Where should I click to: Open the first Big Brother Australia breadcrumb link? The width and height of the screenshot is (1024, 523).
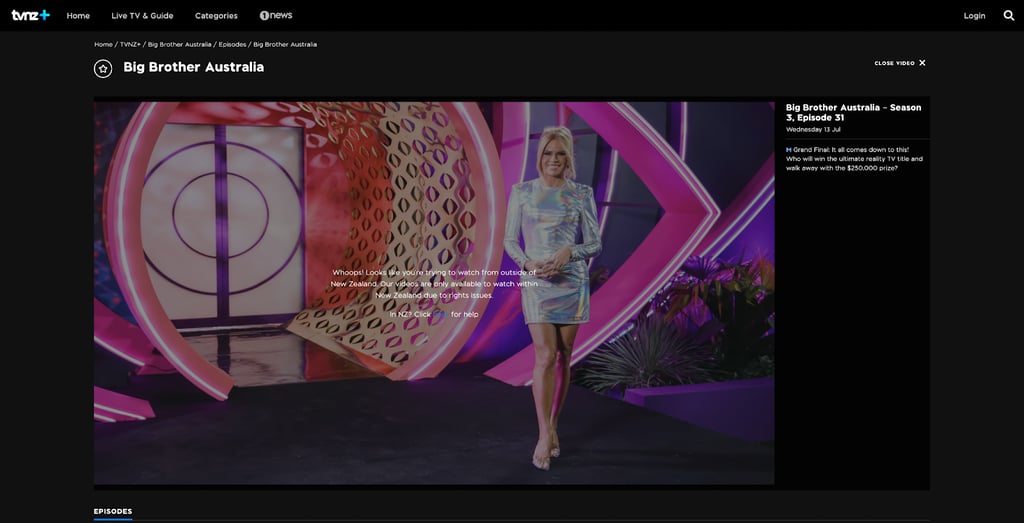(x=180, y=44)
